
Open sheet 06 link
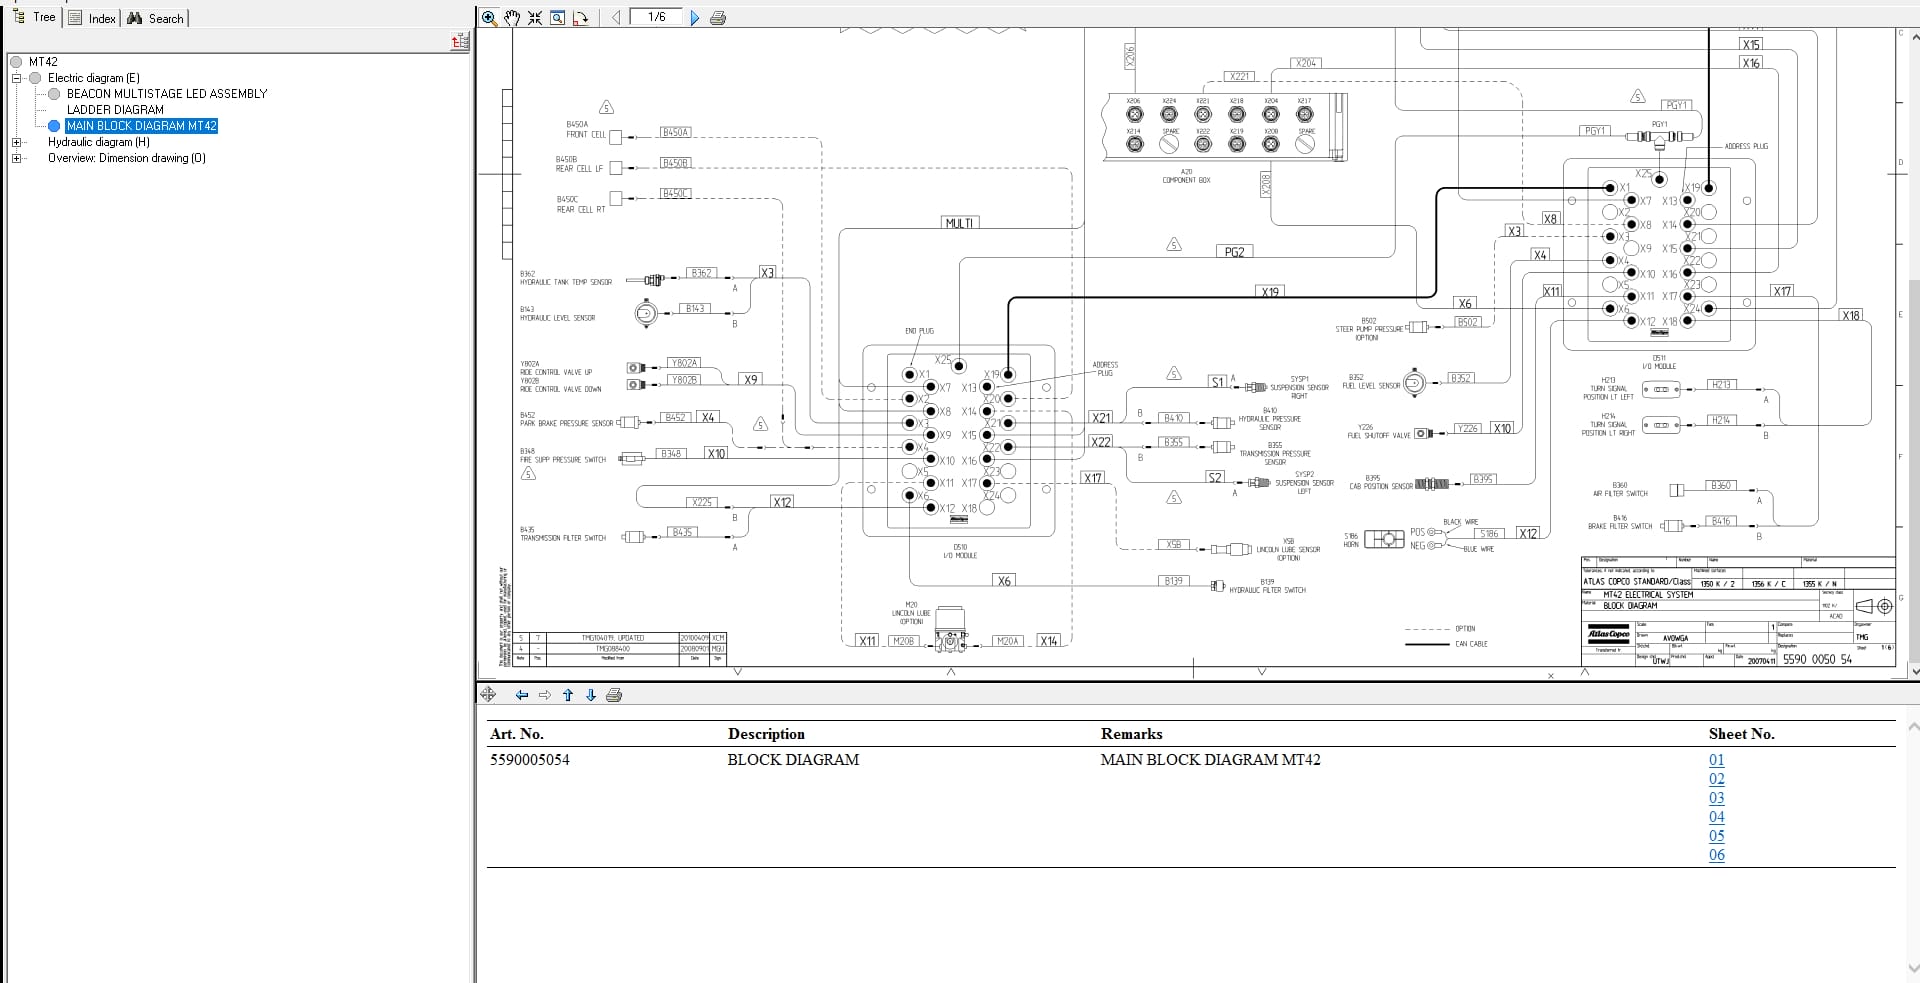1716,855
